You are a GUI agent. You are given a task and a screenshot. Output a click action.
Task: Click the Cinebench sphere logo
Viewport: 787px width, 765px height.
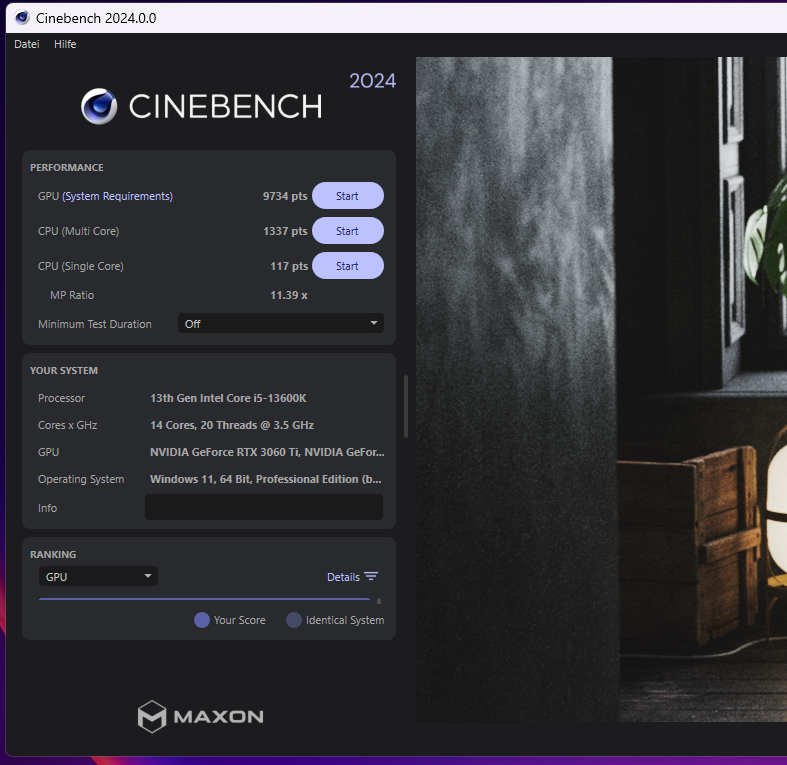[x=99, y=106]
